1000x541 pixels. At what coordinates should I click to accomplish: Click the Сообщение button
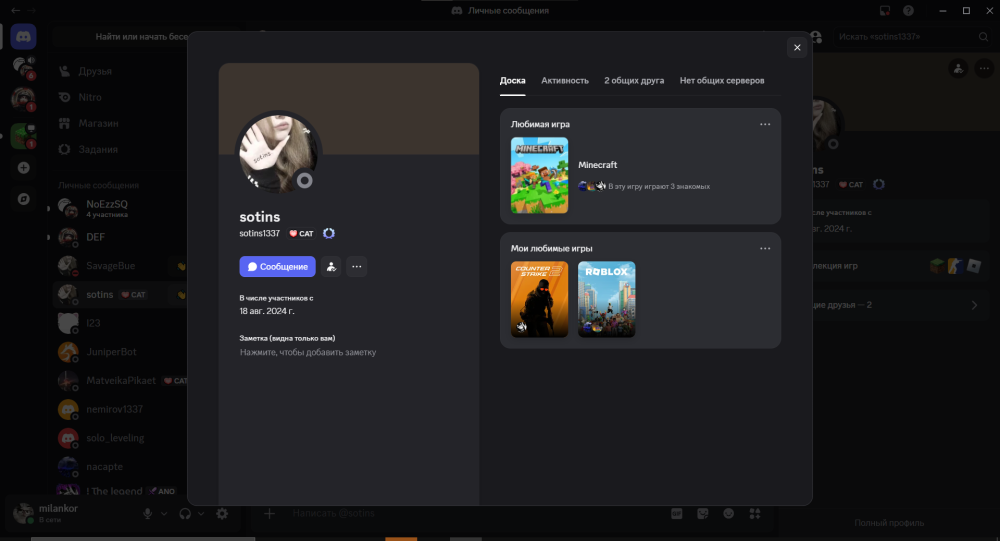pos(277,267)
